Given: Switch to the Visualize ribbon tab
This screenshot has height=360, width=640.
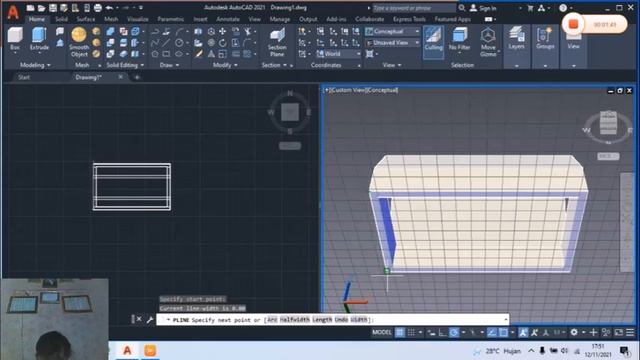Looking at the screenshot, I should (x=138, y=19).
